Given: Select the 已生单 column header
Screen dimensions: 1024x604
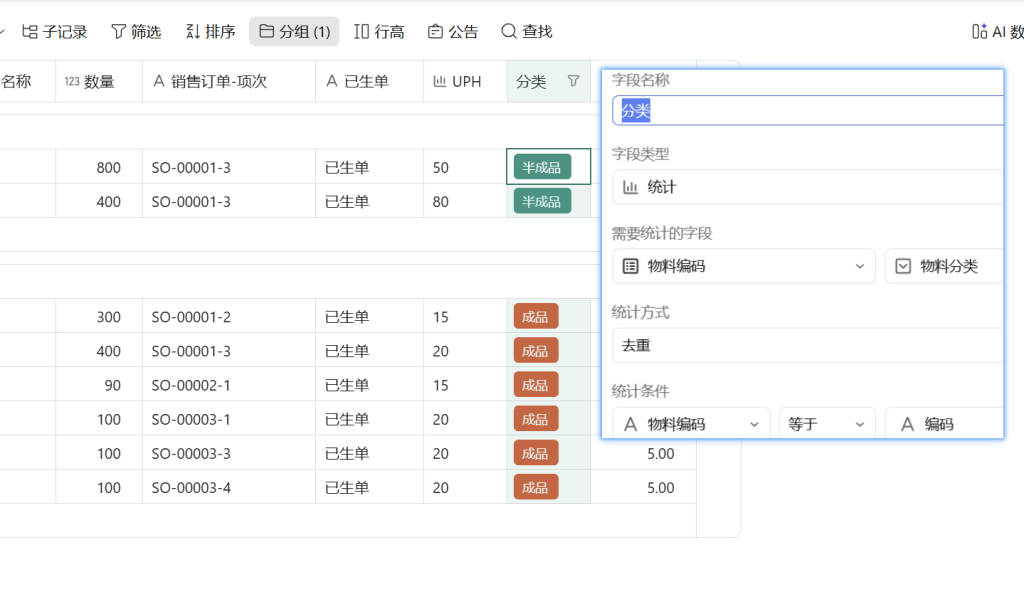Looking at the screenshot, I should tap(369, 81).
